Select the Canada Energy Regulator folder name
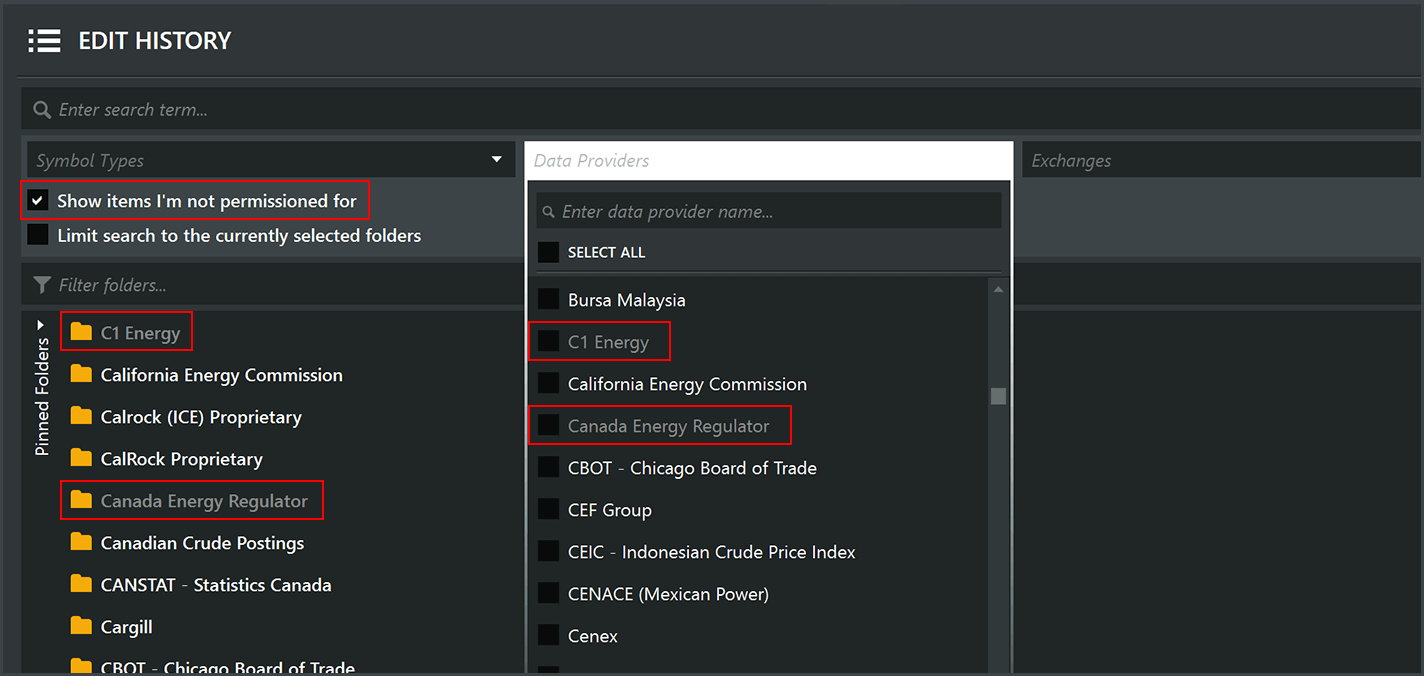This screenshot has width=1424, height=676. pyautogui.click(x=204, y=501)
